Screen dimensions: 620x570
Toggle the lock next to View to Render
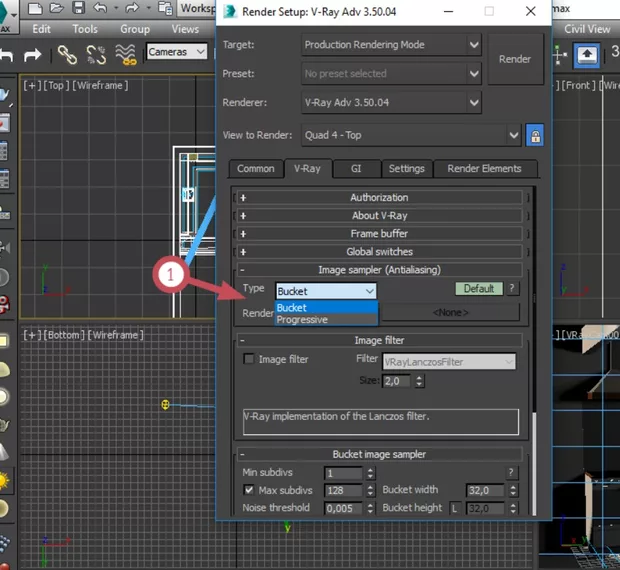pyautogui.click(x=536, y=135)
